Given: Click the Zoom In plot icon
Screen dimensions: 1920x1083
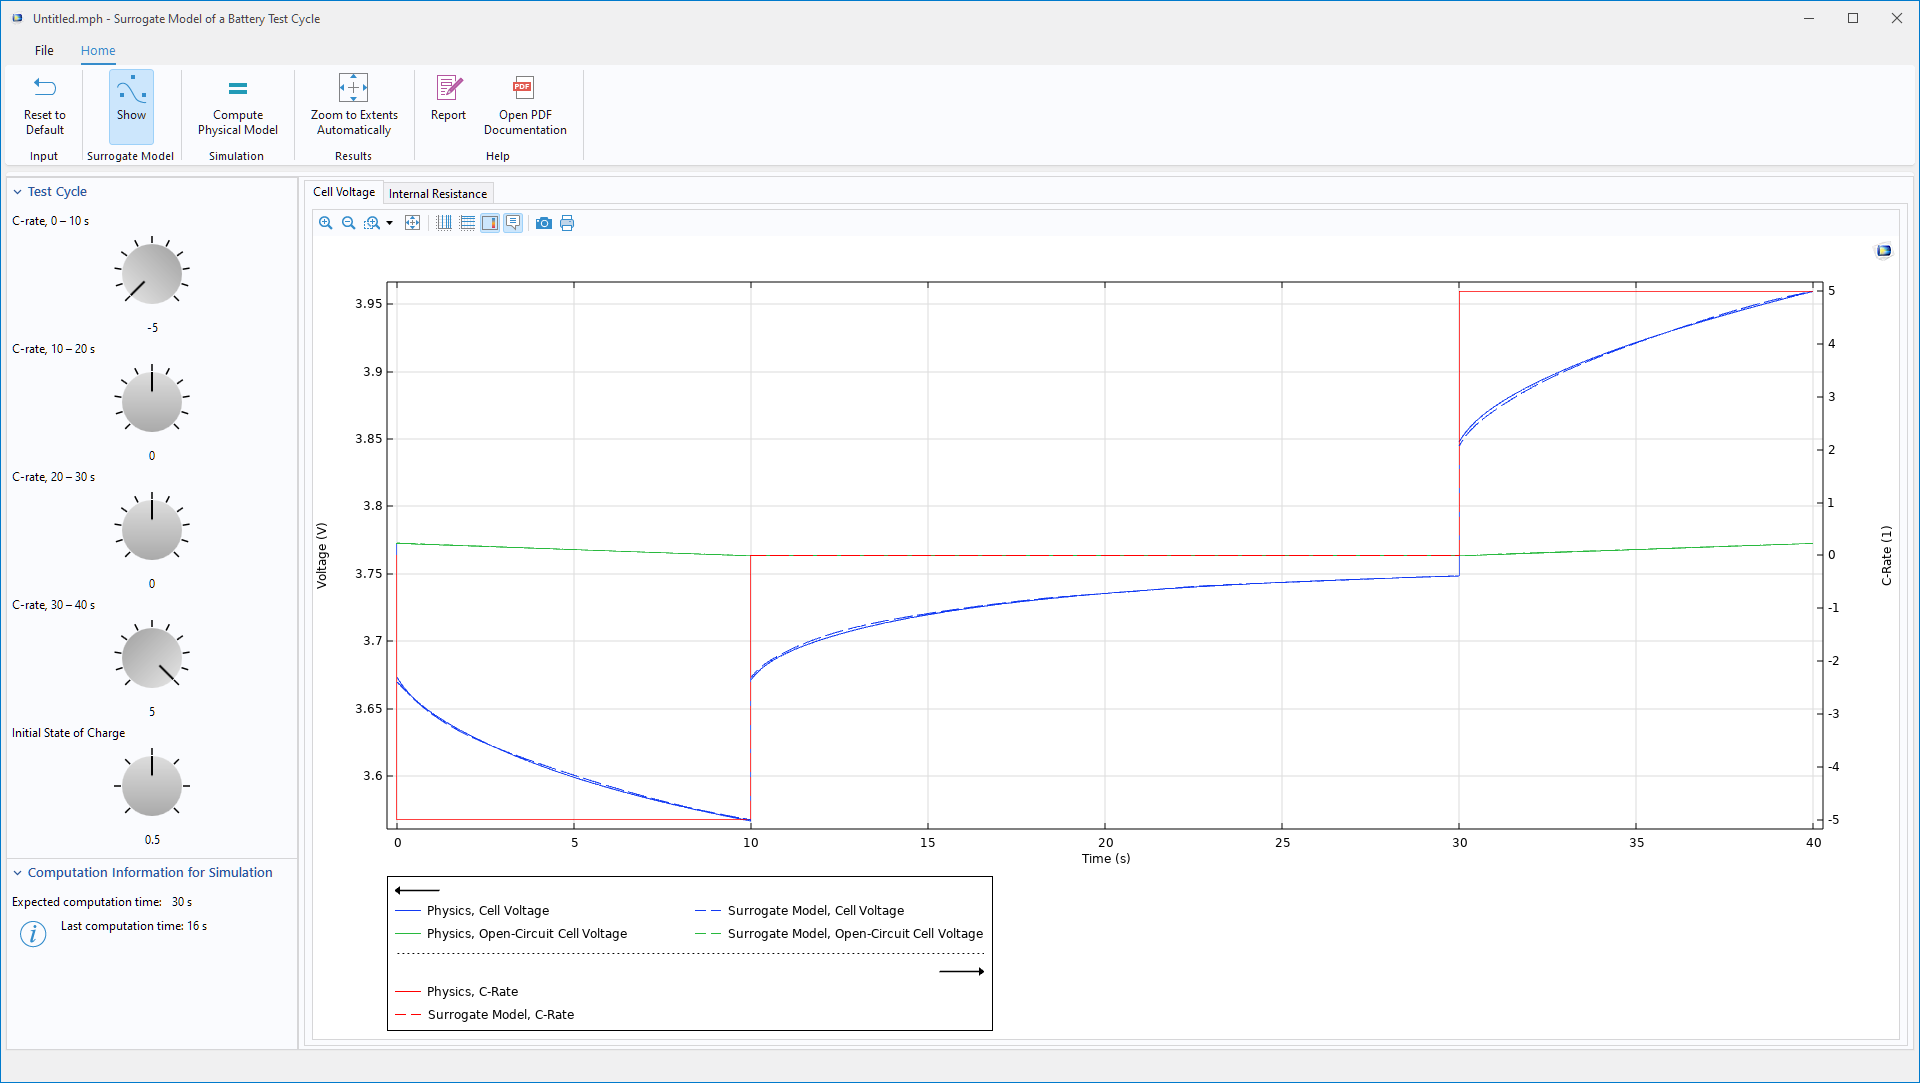Looking at the screenshot, I should coord(325,223).
